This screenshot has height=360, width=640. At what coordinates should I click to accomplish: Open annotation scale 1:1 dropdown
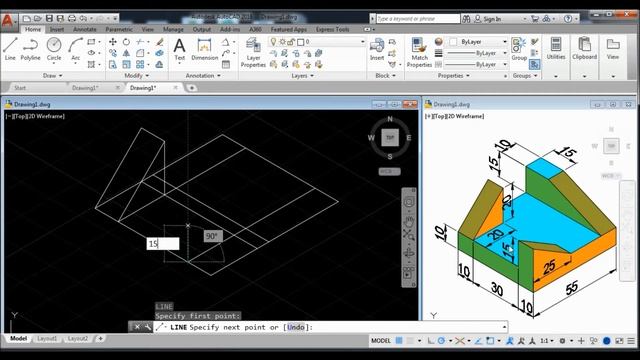547,340
